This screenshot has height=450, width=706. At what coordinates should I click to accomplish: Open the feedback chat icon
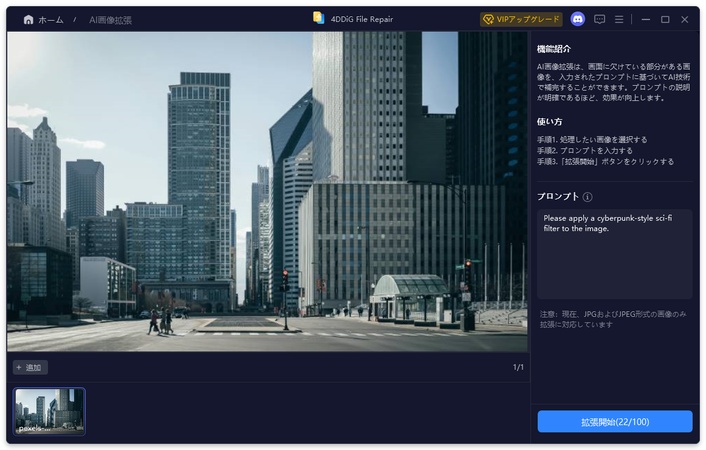coord(599,19)
